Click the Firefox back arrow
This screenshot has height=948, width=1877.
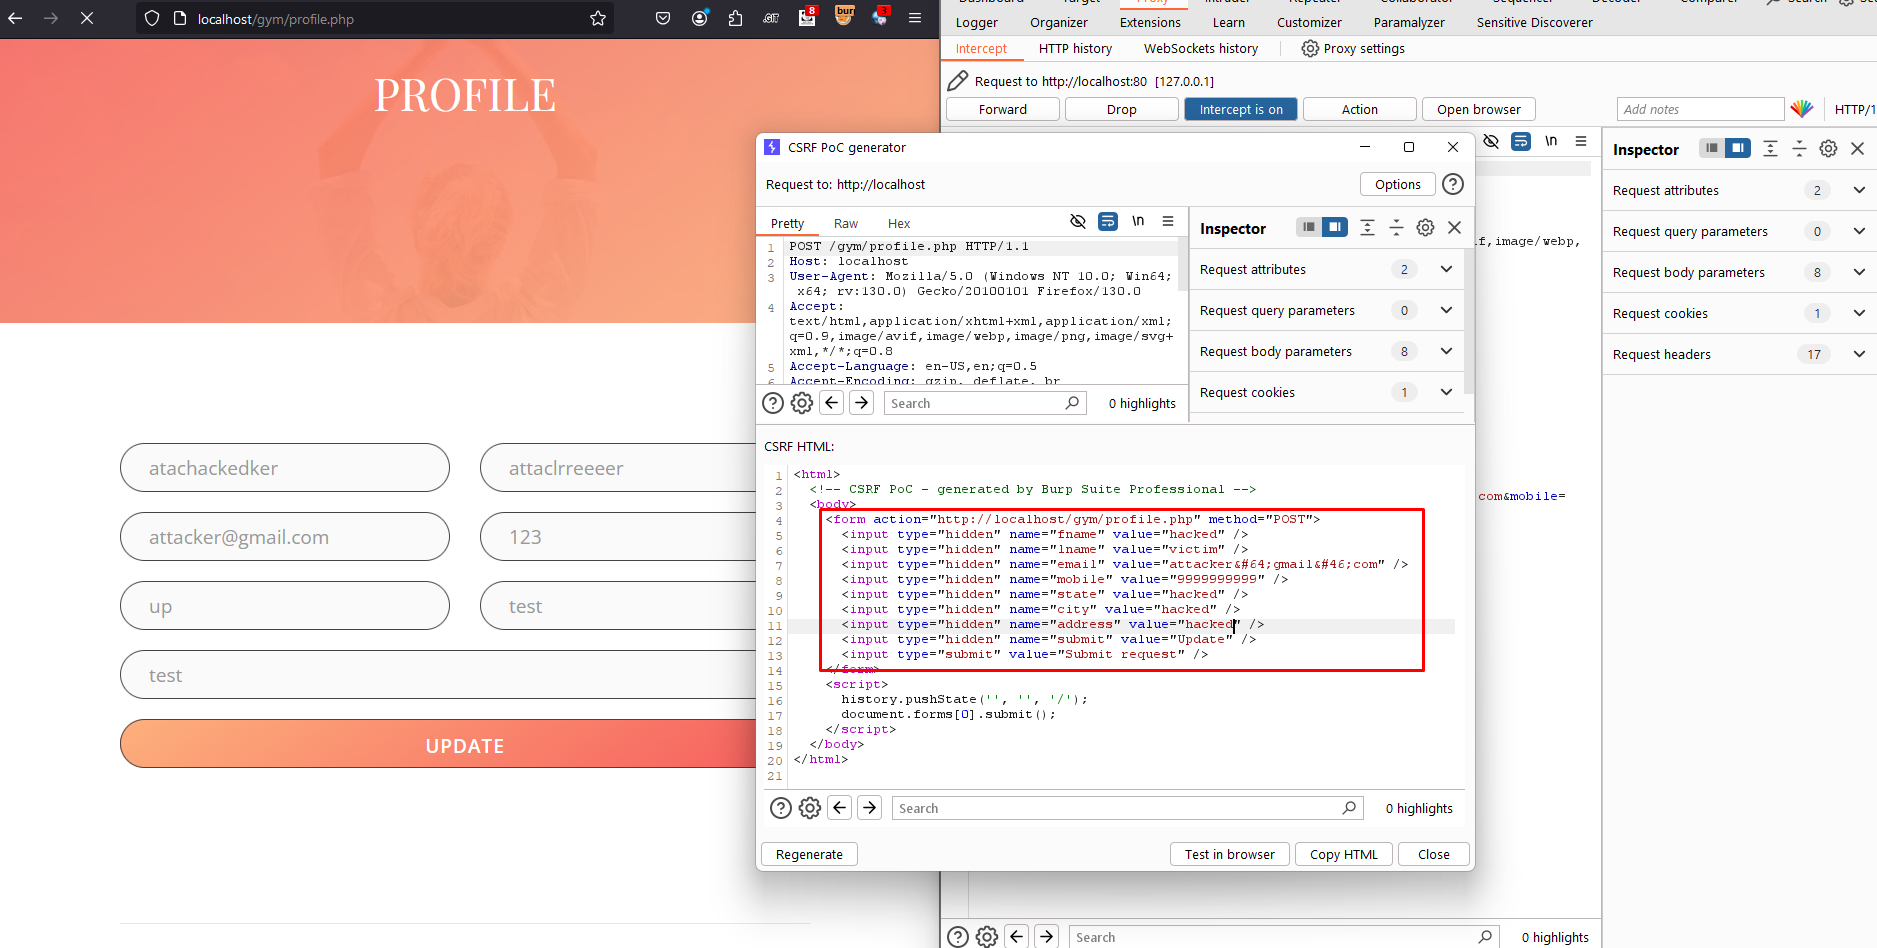[x=15, y=18]
